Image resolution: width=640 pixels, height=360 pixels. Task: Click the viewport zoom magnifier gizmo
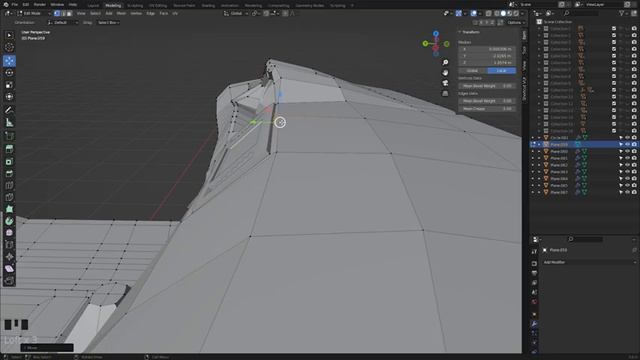[445, 62]
